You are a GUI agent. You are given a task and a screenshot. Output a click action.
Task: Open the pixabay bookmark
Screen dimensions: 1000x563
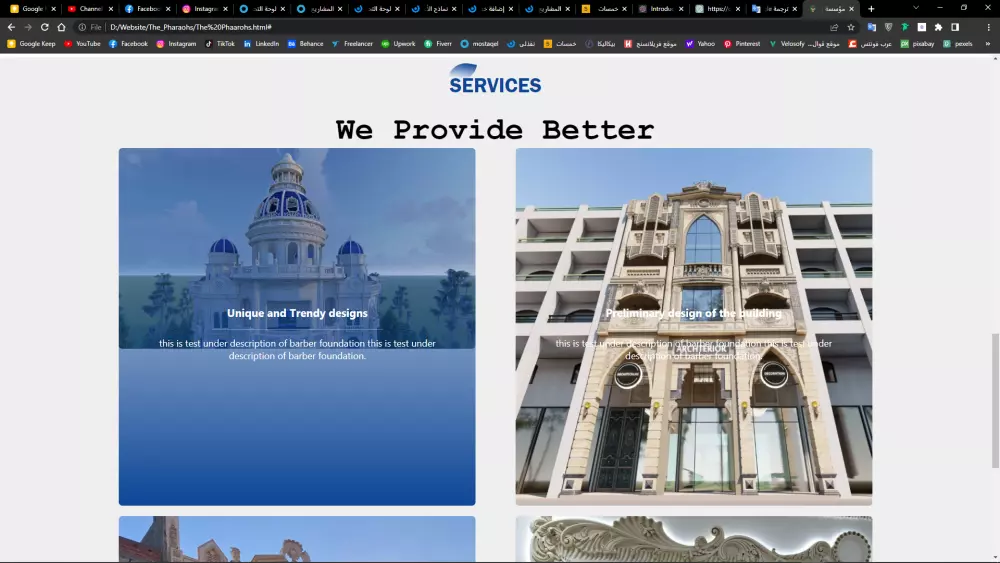click(917, 44)
